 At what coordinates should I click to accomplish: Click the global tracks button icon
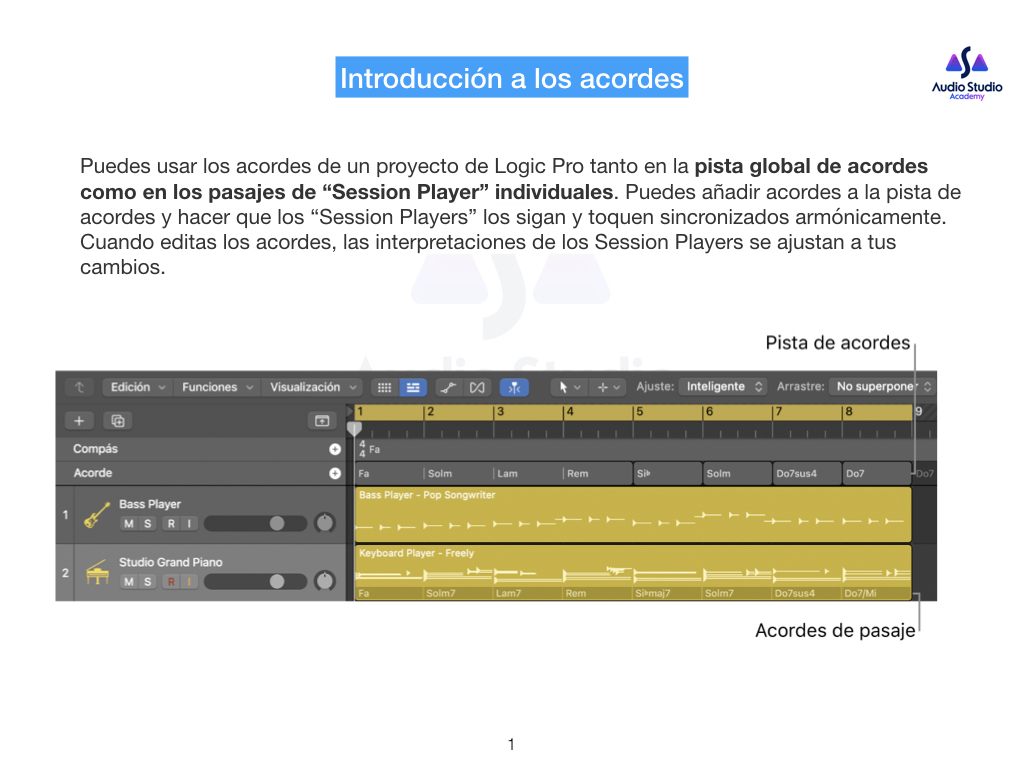click(x=322, y=421)
